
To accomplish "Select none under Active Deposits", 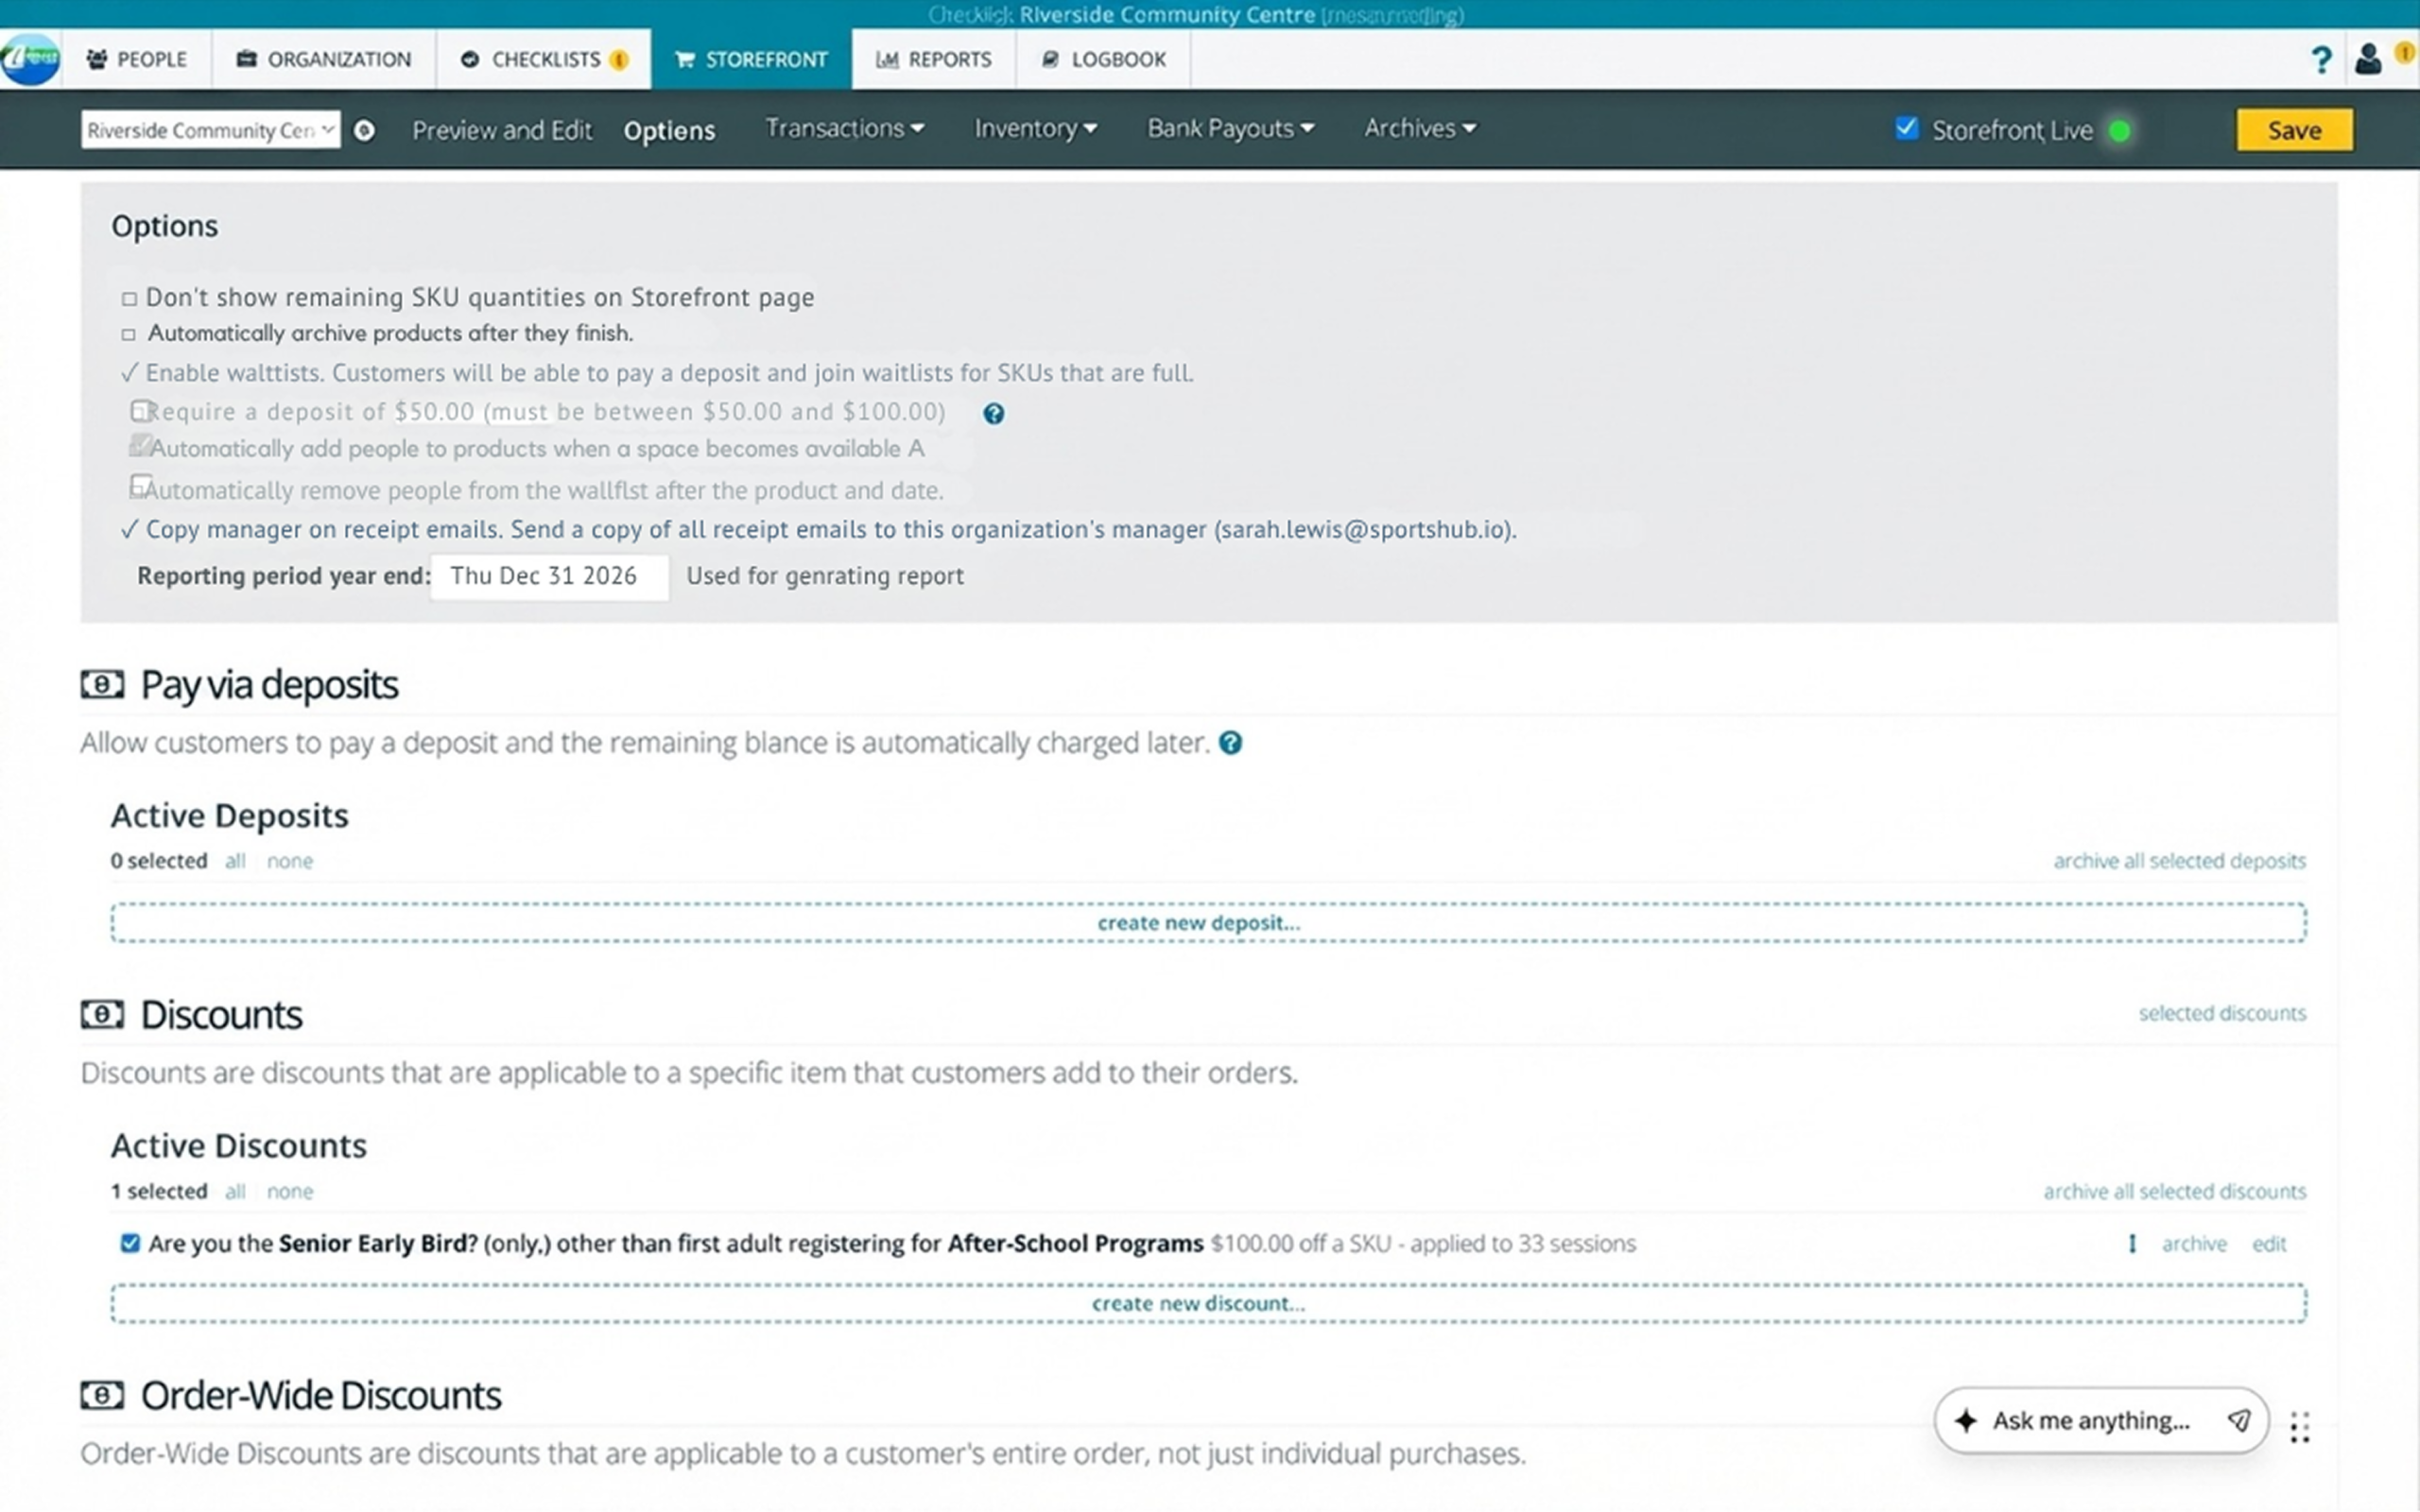I will tap(290, 861).
